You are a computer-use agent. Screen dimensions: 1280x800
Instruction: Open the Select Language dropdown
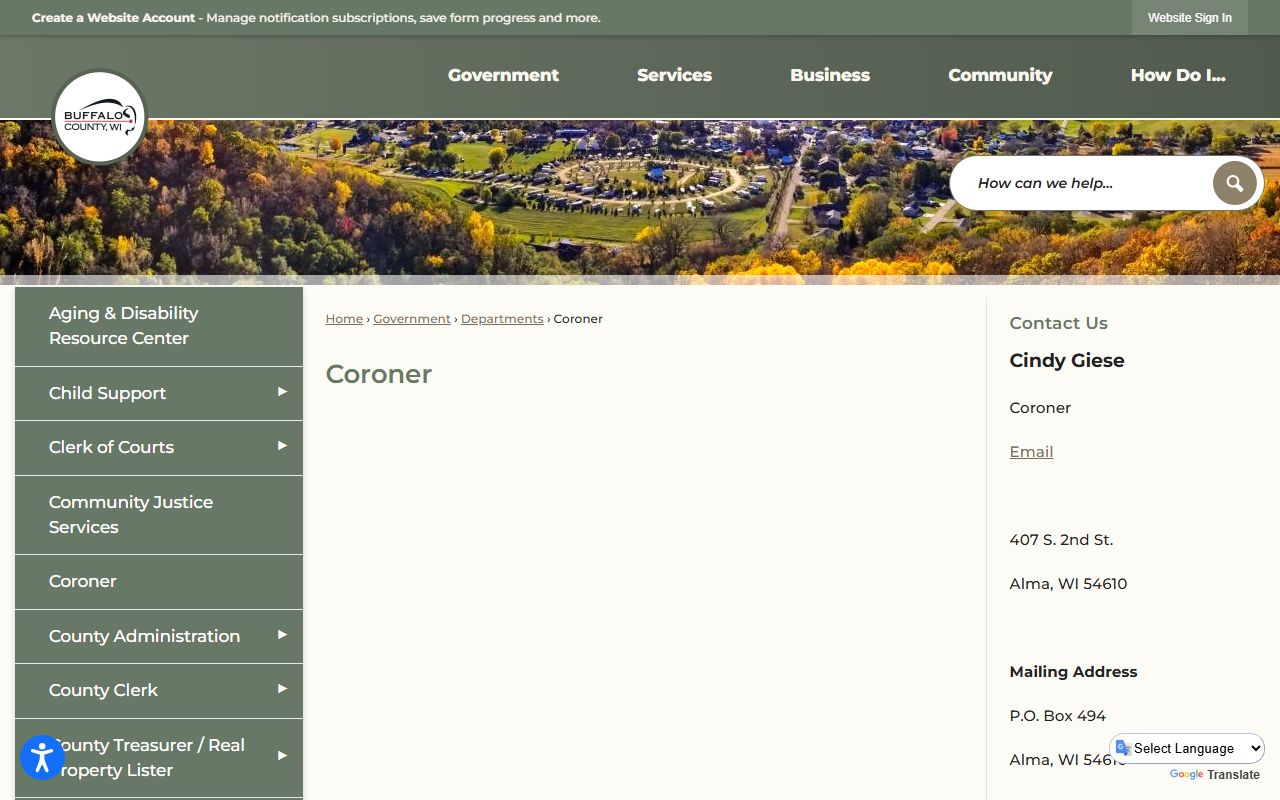click(x=1187, y=748)
